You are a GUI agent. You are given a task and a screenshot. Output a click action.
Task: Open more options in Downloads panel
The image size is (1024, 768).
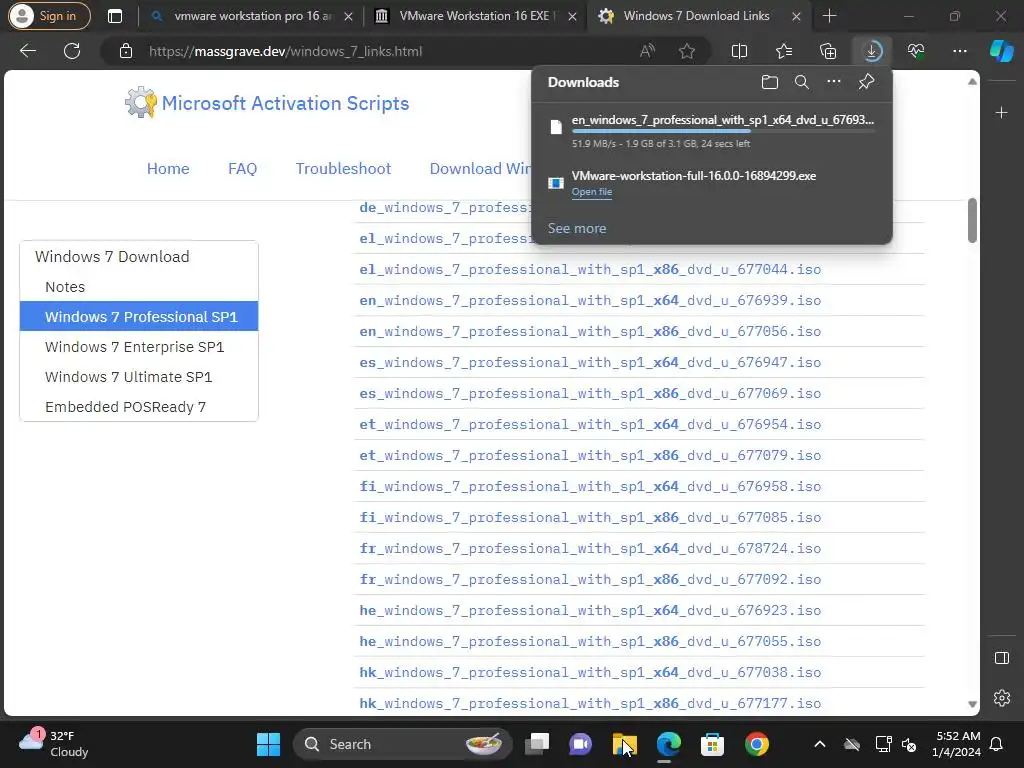pyautogui.click(x=834, y=82)
